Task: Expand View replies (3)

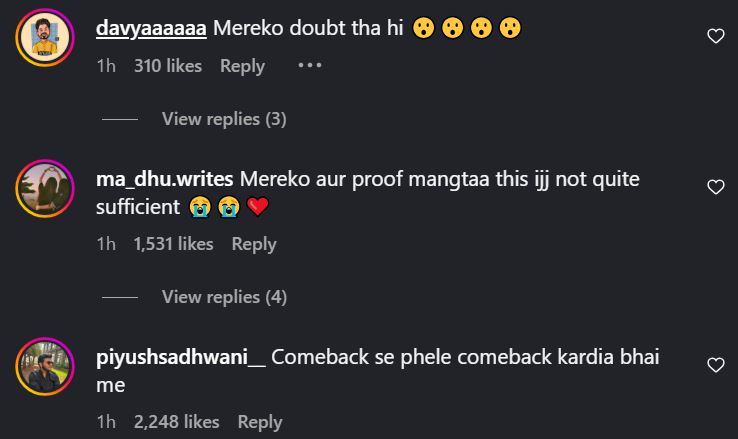Action: click(x=224, y=119)
